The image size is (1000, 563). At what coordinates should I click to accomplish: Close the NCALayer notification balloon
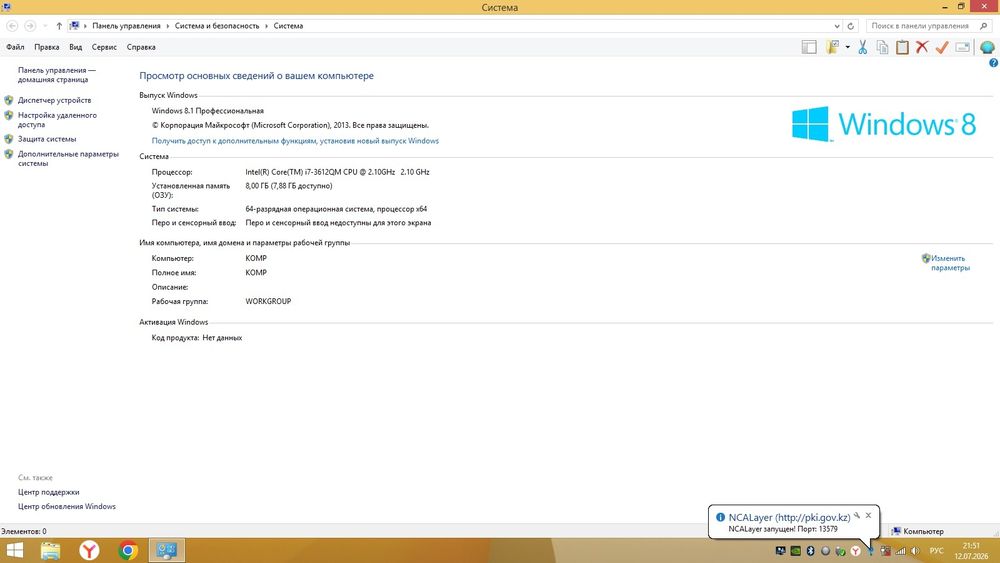[x=868, y=515]
